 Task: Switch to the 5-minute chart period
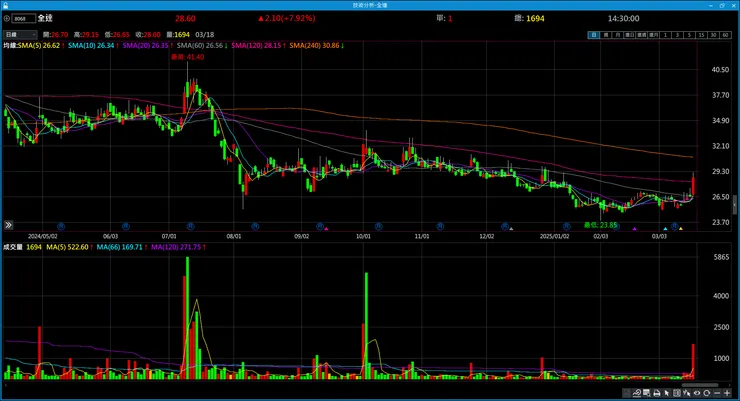690,35
